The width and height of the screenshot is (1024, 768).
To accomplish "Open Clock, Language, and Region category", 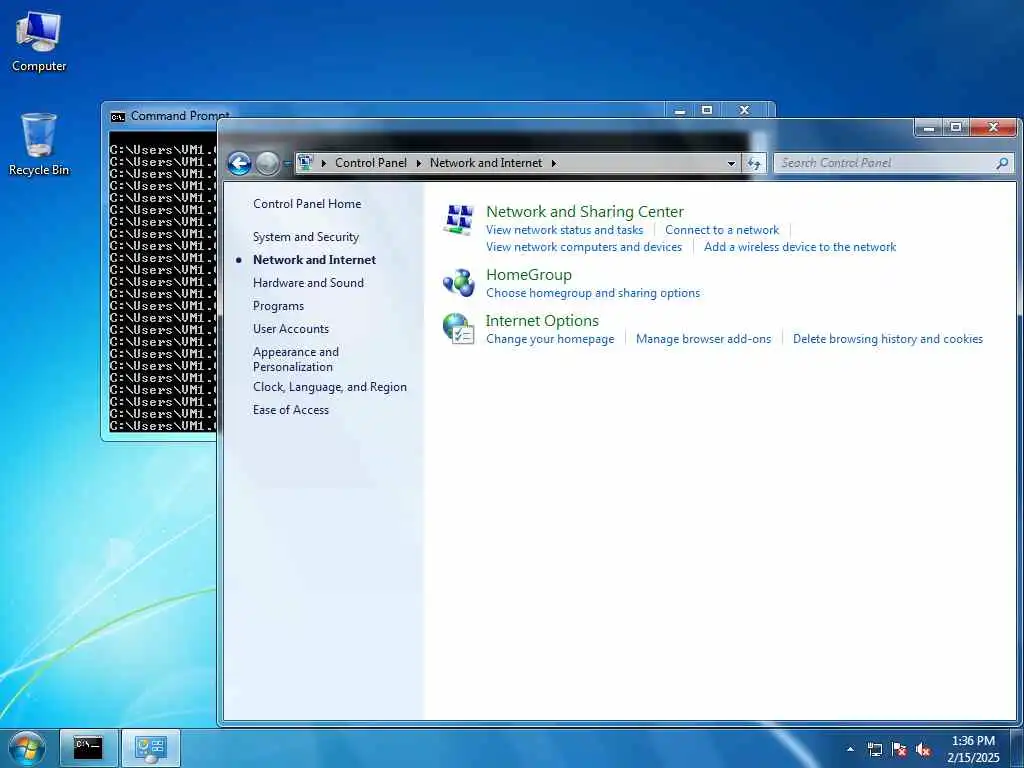I will 330,387.
